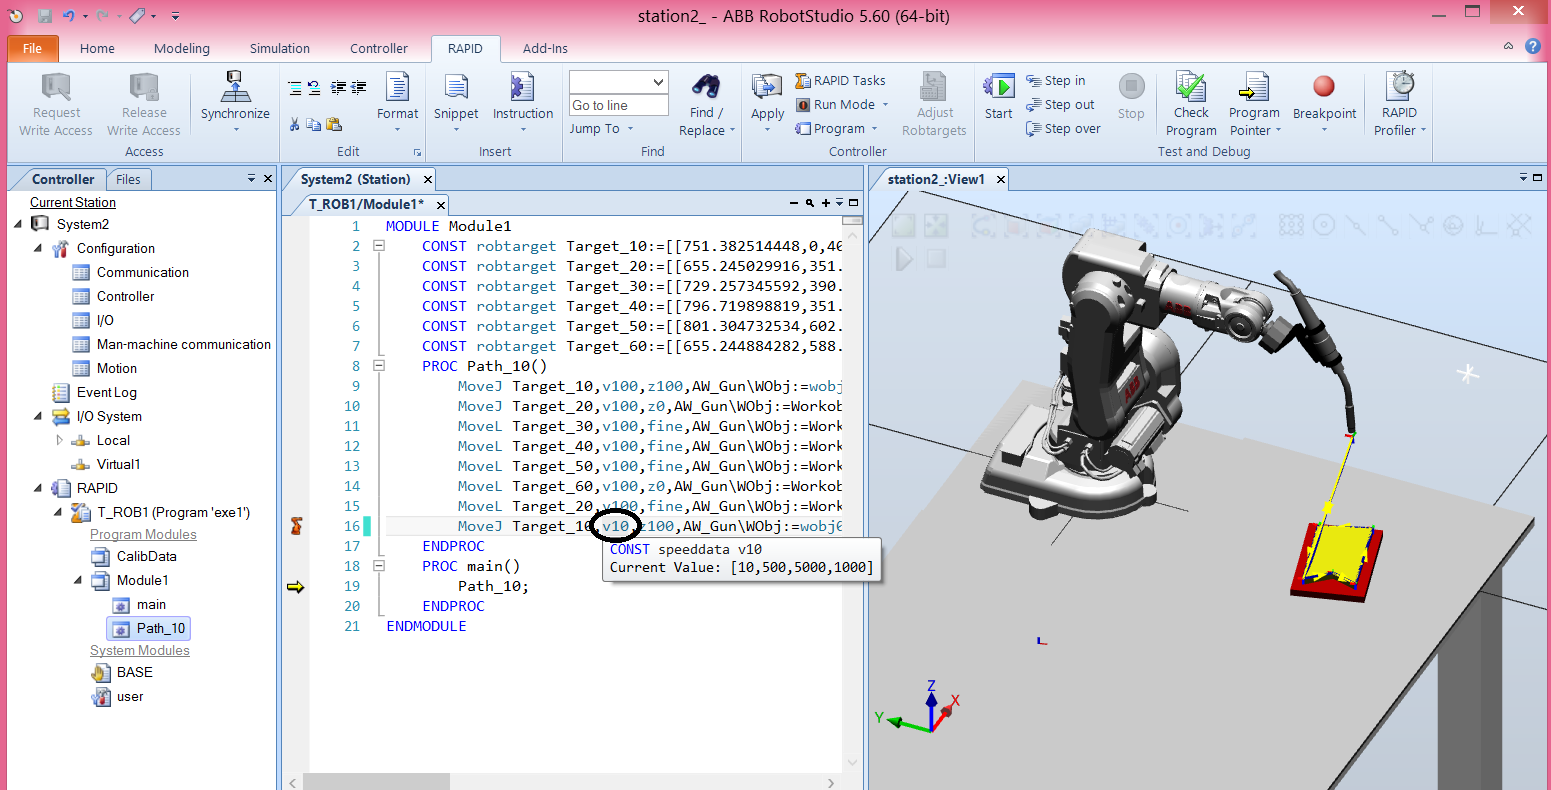The height and width of the screenshot is (790, 1551).
Task: Start program execution with the Start icon
Action: coord(997,88)
